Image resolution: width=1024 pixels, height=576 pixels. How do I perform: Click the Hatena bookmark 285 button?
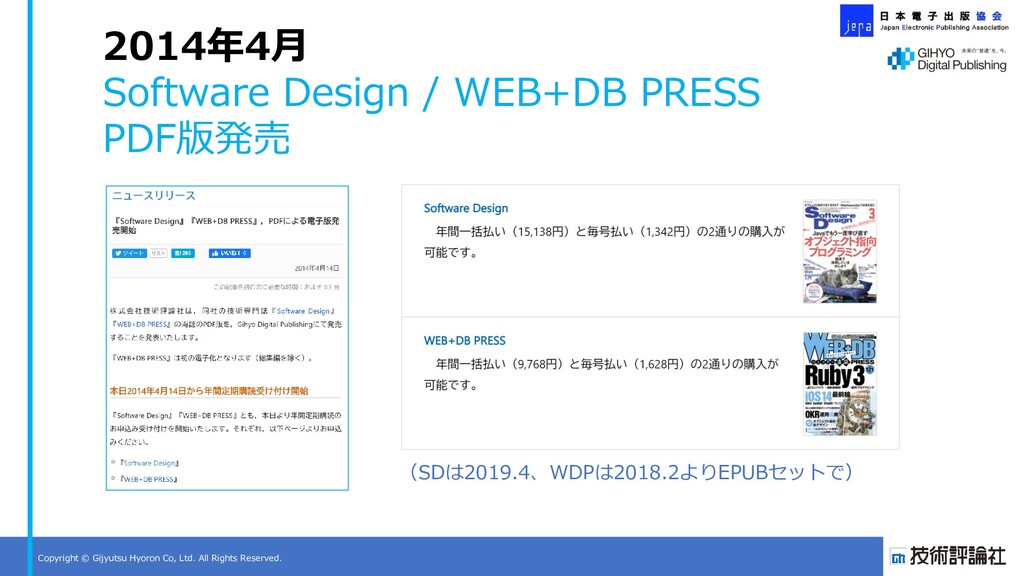(183, 253)
